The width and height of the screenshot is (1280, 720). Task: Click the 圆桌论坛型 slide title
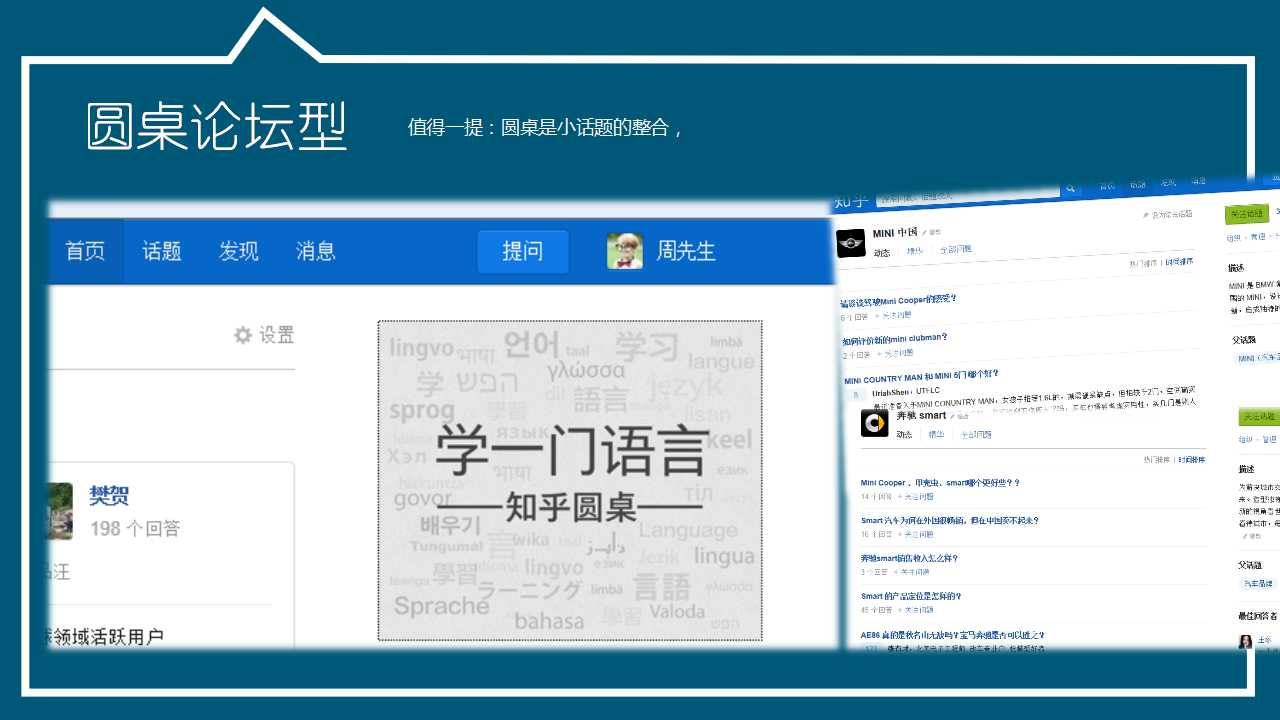217,127
